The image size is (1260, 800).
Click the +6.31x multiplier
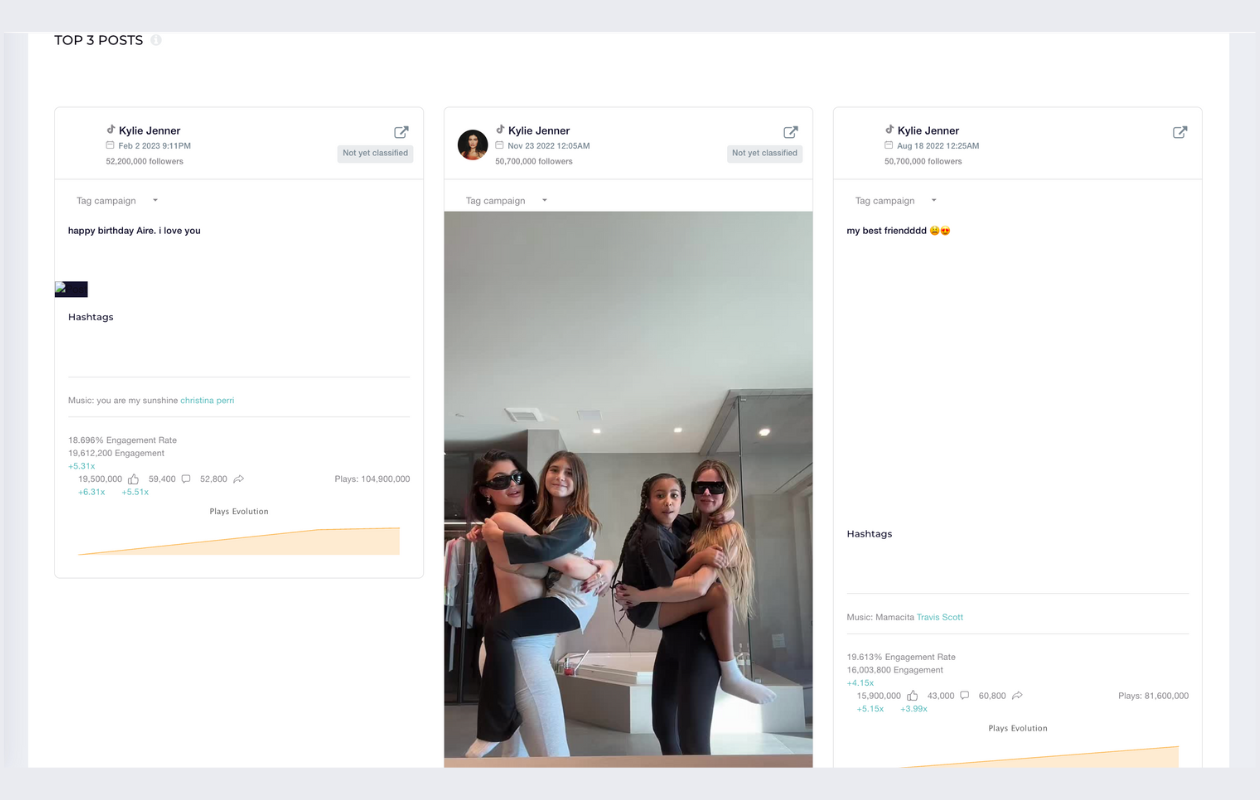coord(92,492)
